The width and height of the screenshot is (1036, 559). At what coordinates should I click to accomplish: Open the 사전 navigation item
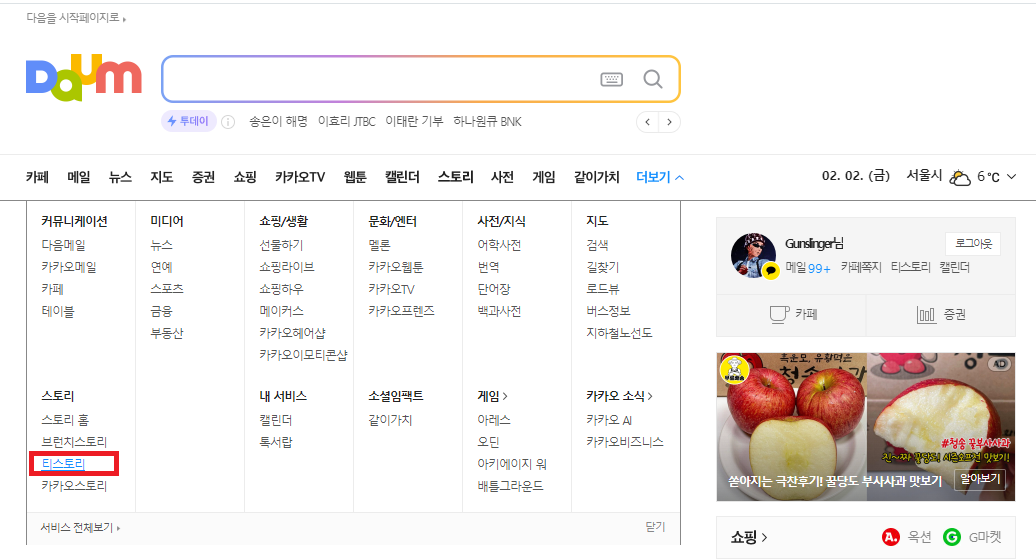point(502,177)
